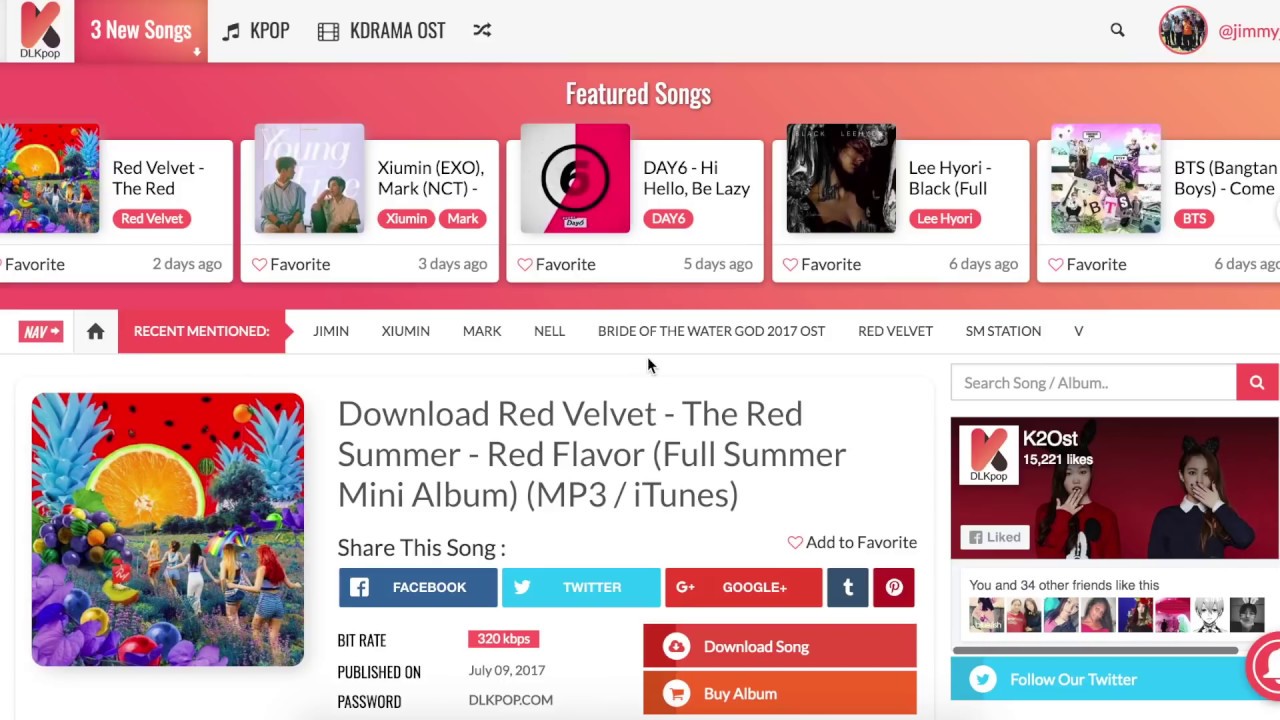Image resolution: width=1280 pixels, height=720 pixels.
Task: Click the Facebook friends widget horizontal scrollbar
Action: point(1095,650)
